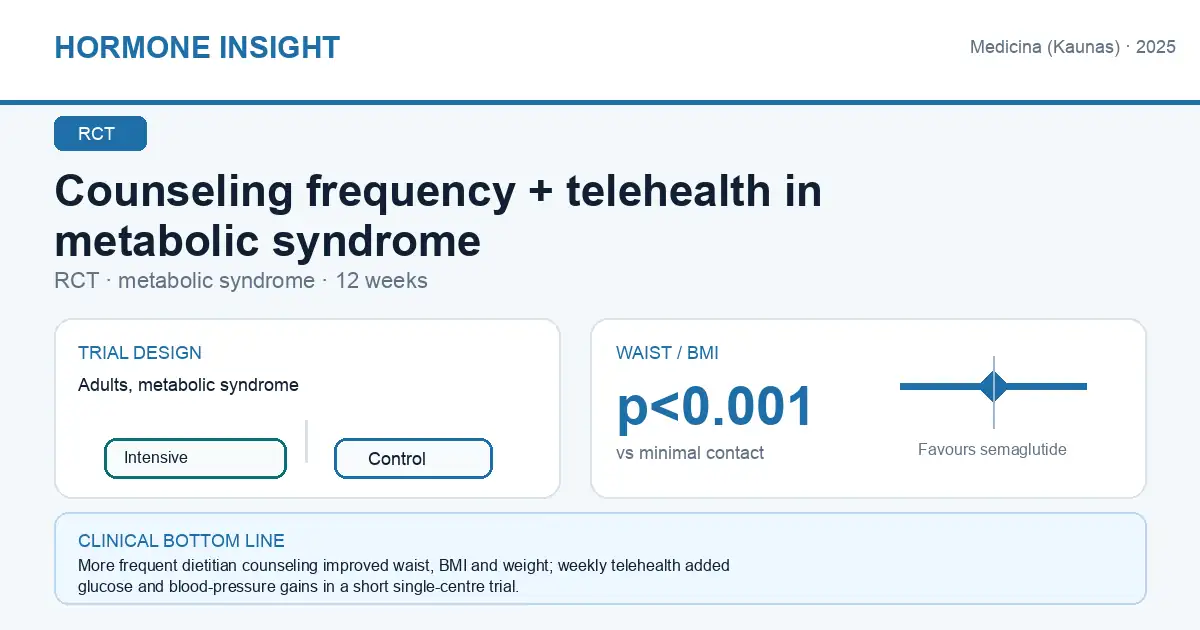The image size is (1200, 630).
Task: Click the Adults, metabolic syndrome text
Action: pos(188,385)
